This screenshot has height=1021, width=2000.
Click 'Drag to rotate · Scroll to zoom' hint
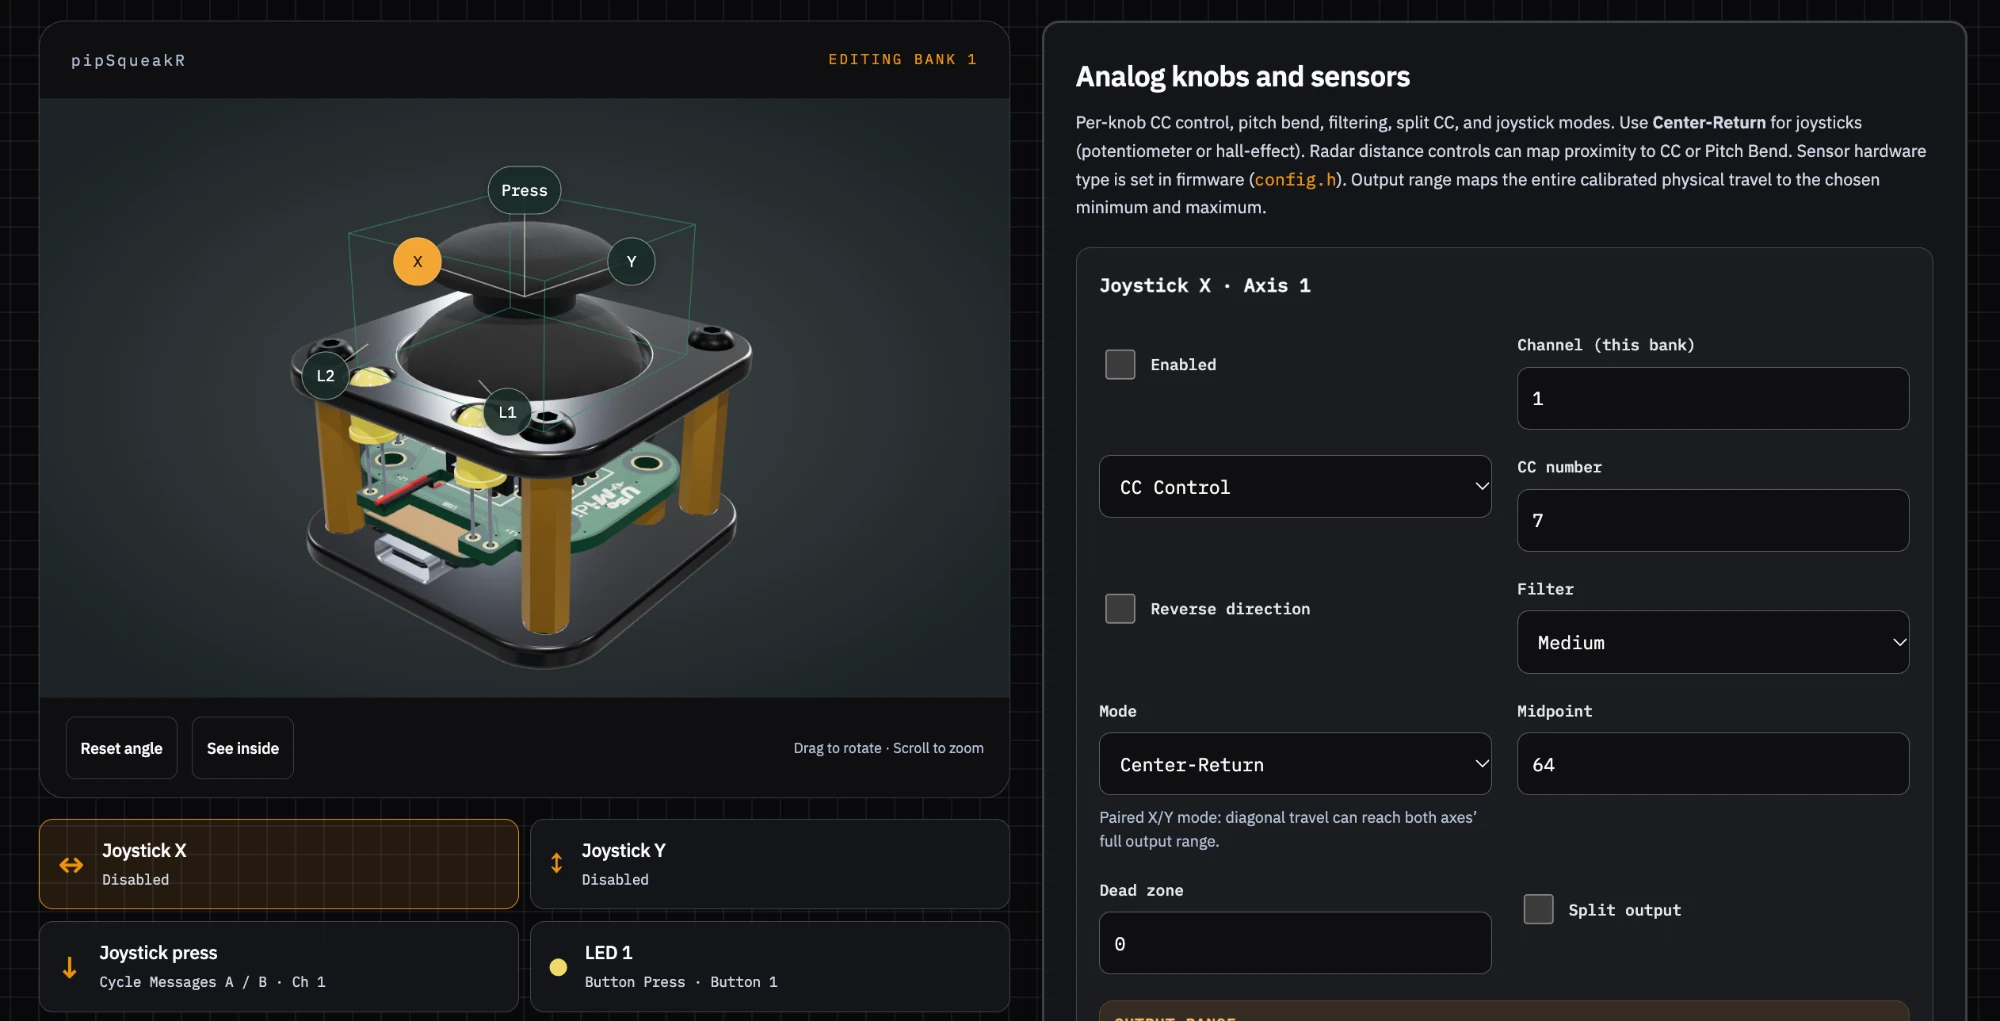(889, 748)
